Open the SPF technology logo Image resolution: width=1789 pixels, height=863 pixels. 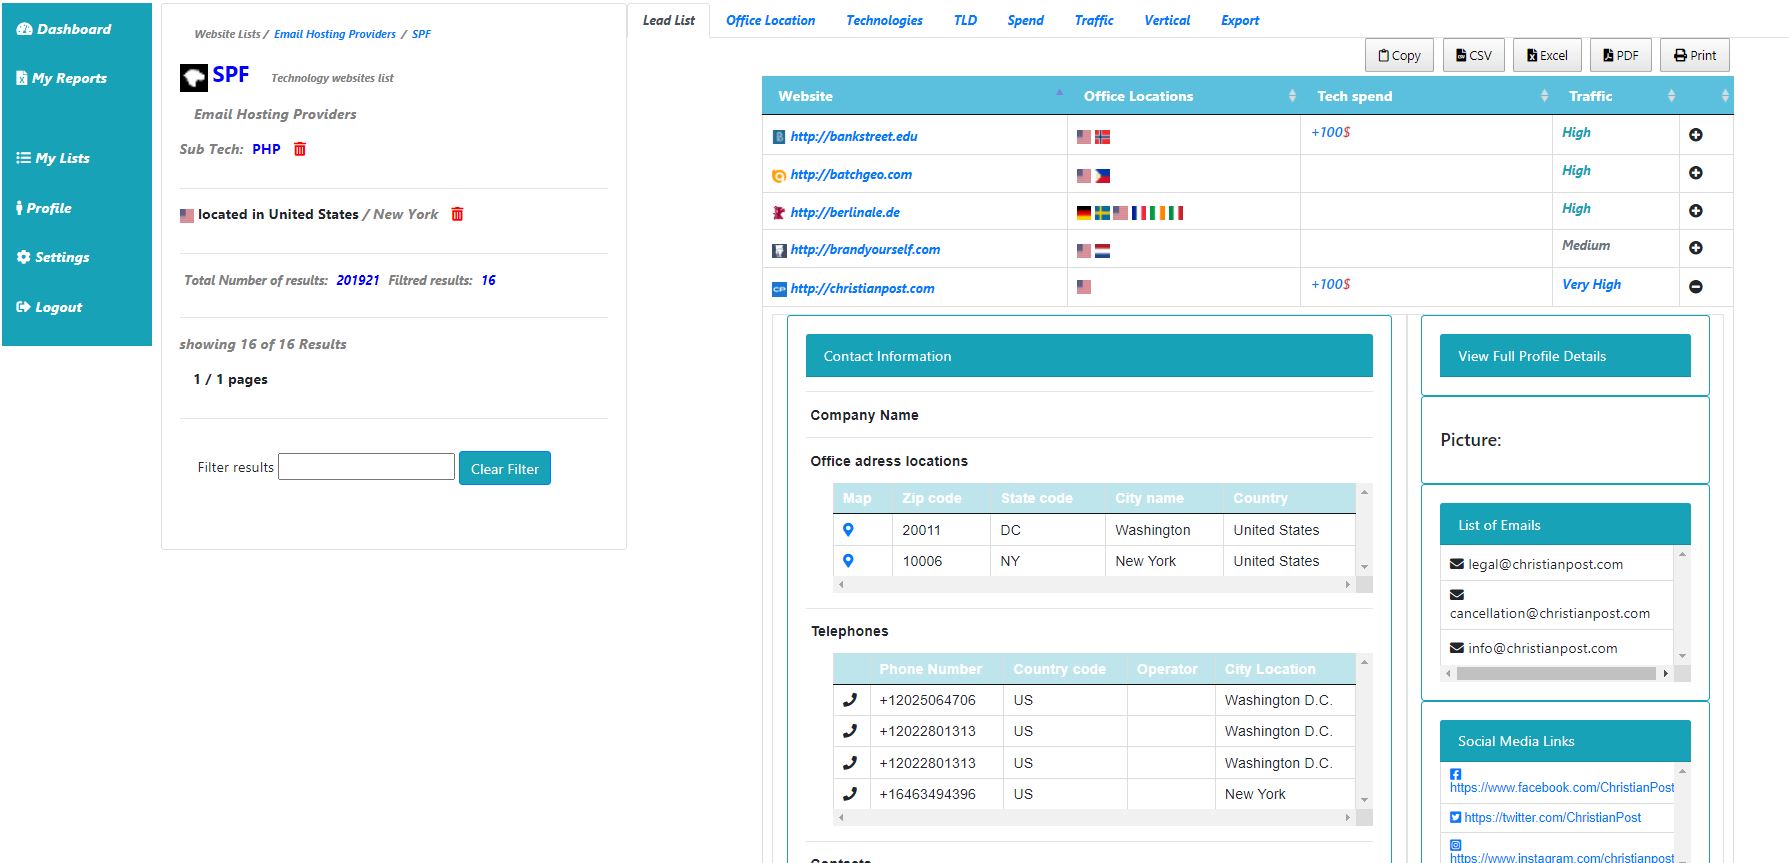[x=194, y=77]
